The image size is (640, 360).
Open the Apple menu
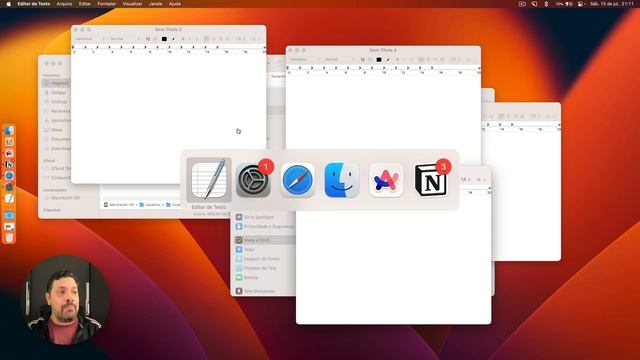tap(8, 4)
